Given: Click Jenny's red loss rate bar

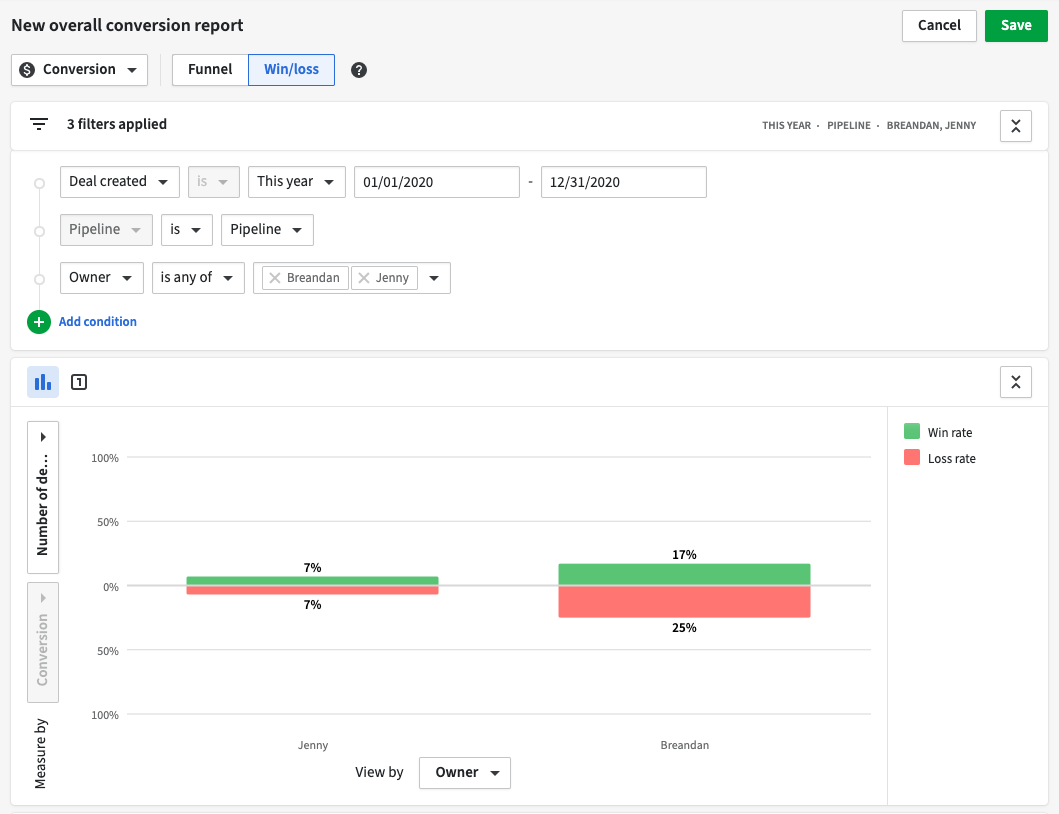Looking at the screenshot, I should (313, 590).
